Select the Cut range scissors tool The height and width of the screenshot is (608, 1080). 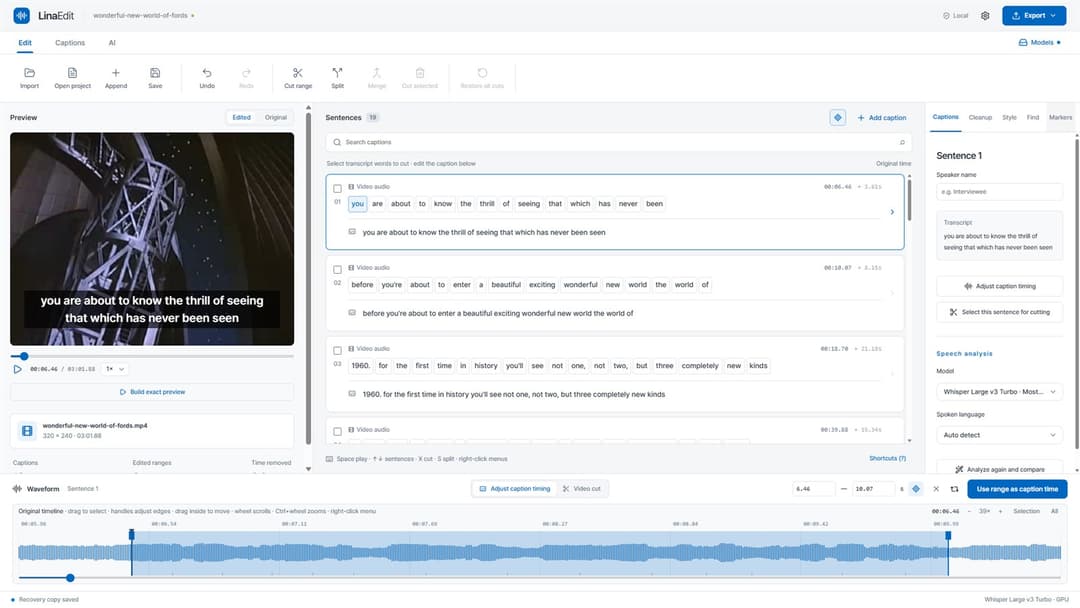(298, 73)
